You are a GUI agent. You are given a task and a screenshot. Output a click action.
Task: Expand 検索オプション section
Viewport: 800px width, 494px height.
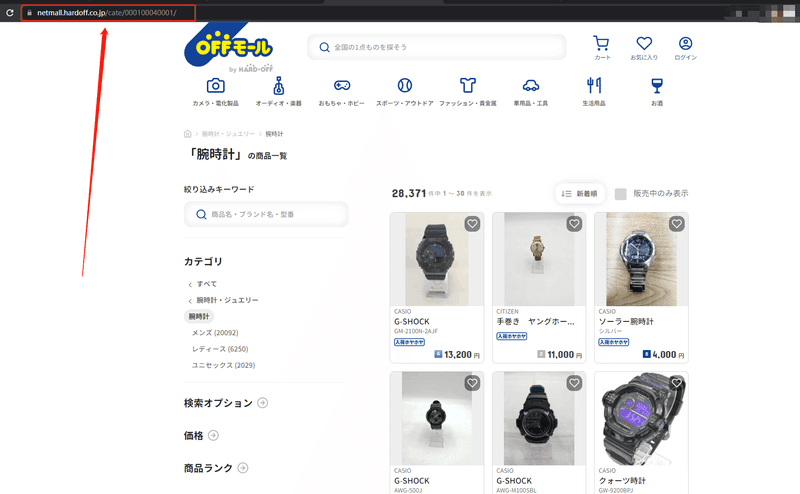click(263, 403)
